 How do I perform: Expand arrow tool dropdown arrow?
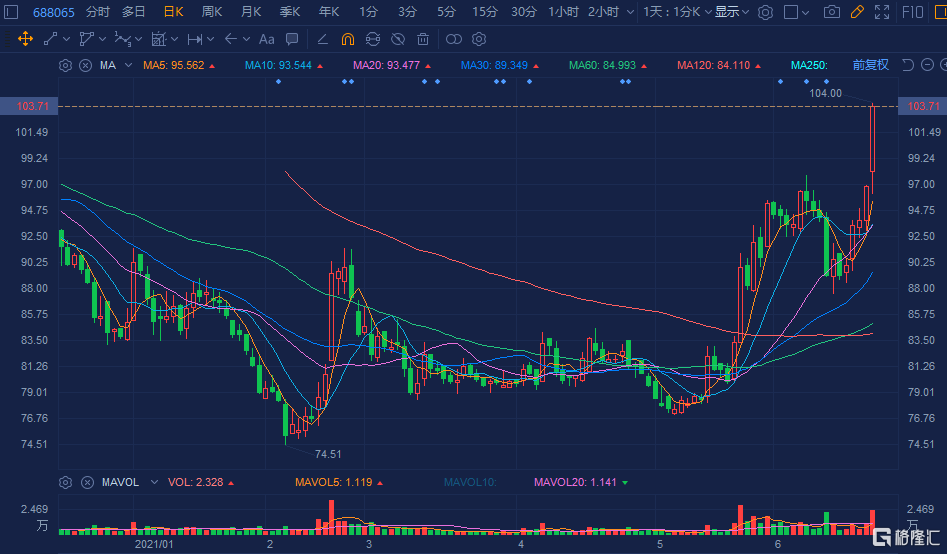point(246,39)
